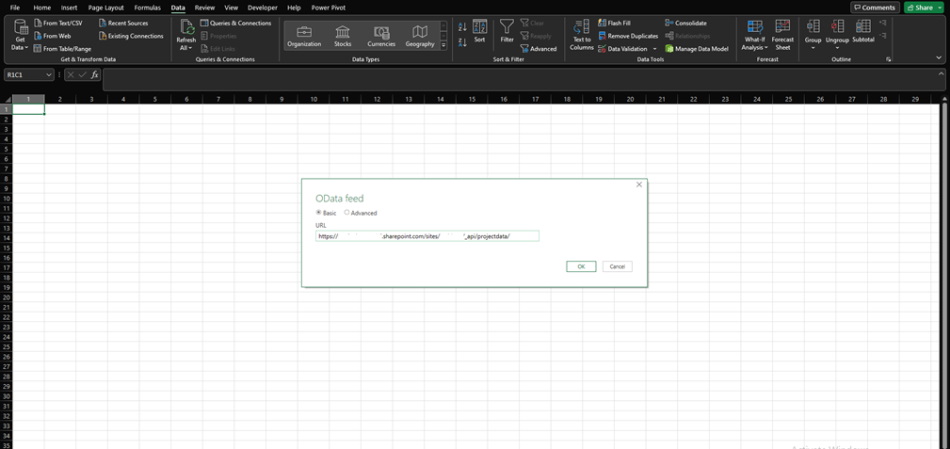Launch Text to Columns

pos(582,35)
